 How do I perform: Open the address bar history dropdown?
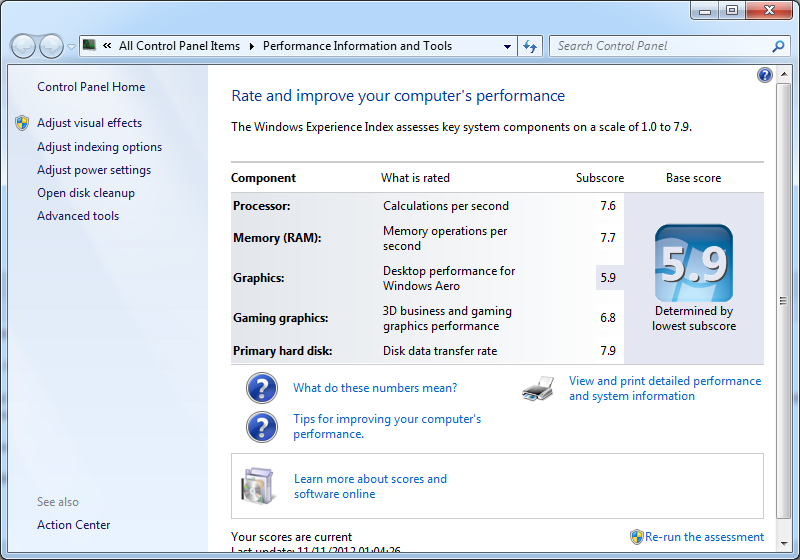507,46
